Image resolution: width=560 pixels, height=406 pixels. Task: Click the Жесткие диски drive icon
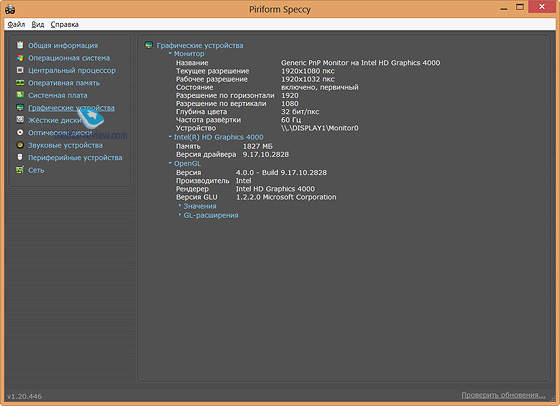pyautogui.click(x=20, y=120)
